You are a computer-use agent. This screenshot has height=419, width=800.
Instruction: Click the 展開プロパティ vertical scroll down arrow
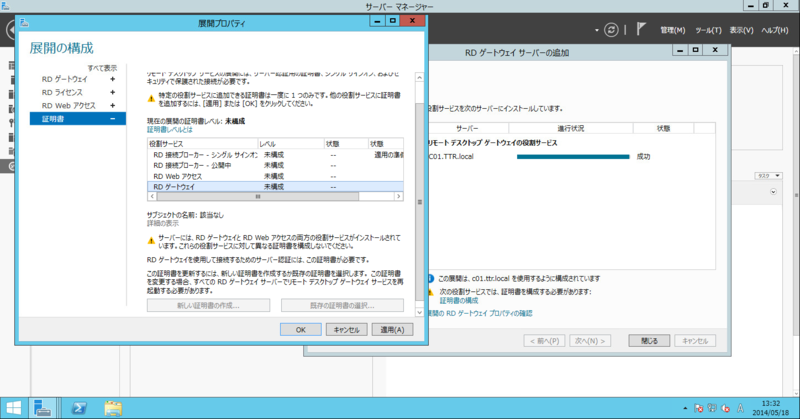click(419, 312)
